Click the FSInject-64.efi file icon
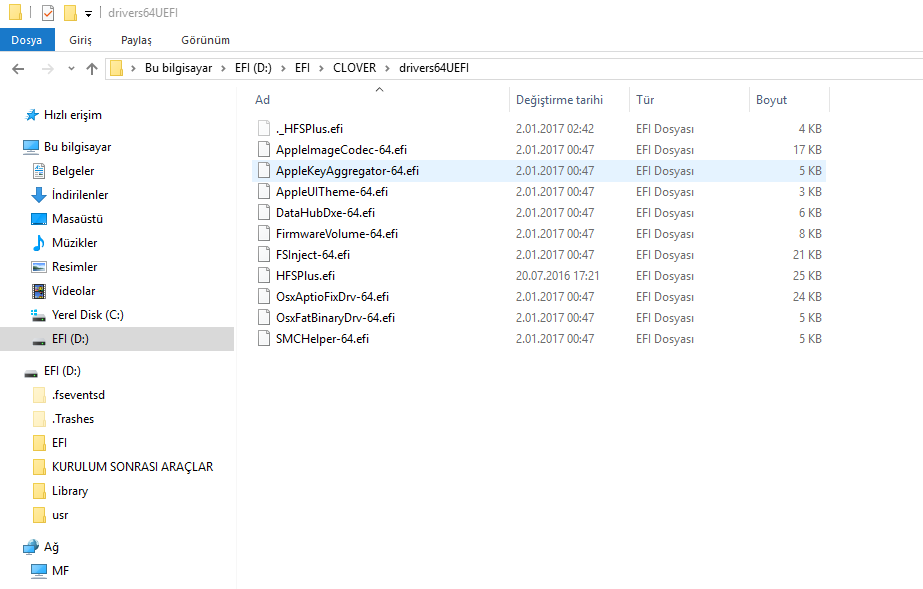This screenshot has width=923, height=589. click(x=264, y=255)
